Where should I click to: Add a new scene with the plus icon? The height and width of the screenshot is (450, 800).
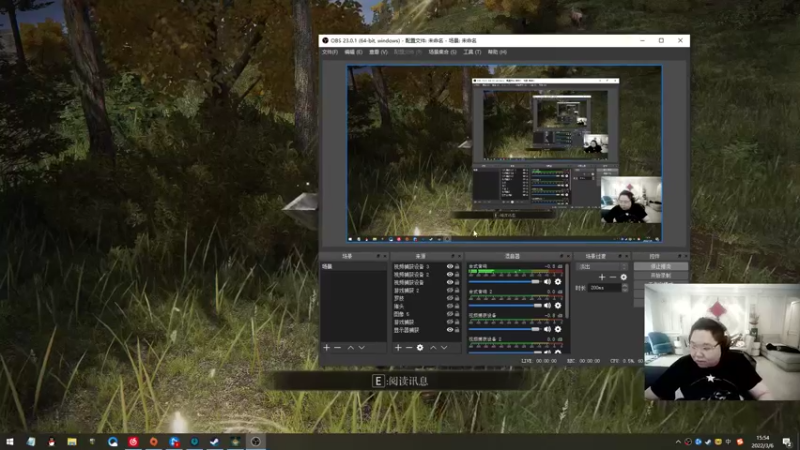click(x=327, y=347)
